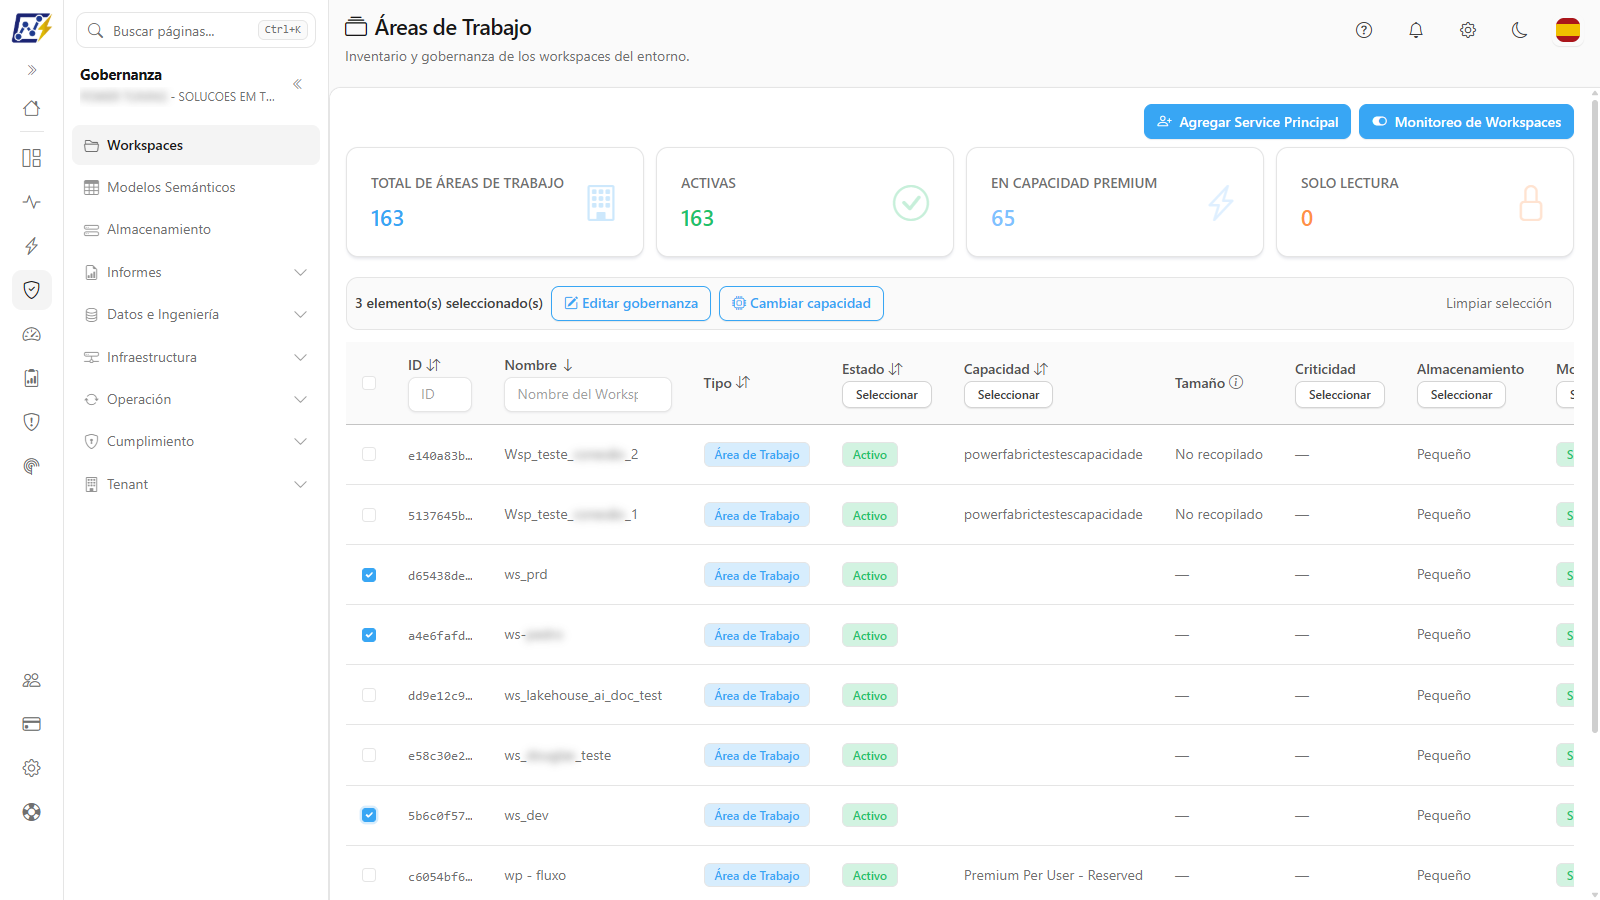Sort by ID column arrows
This screenshot has width=1600, height=900.
(x=433, y=365)
